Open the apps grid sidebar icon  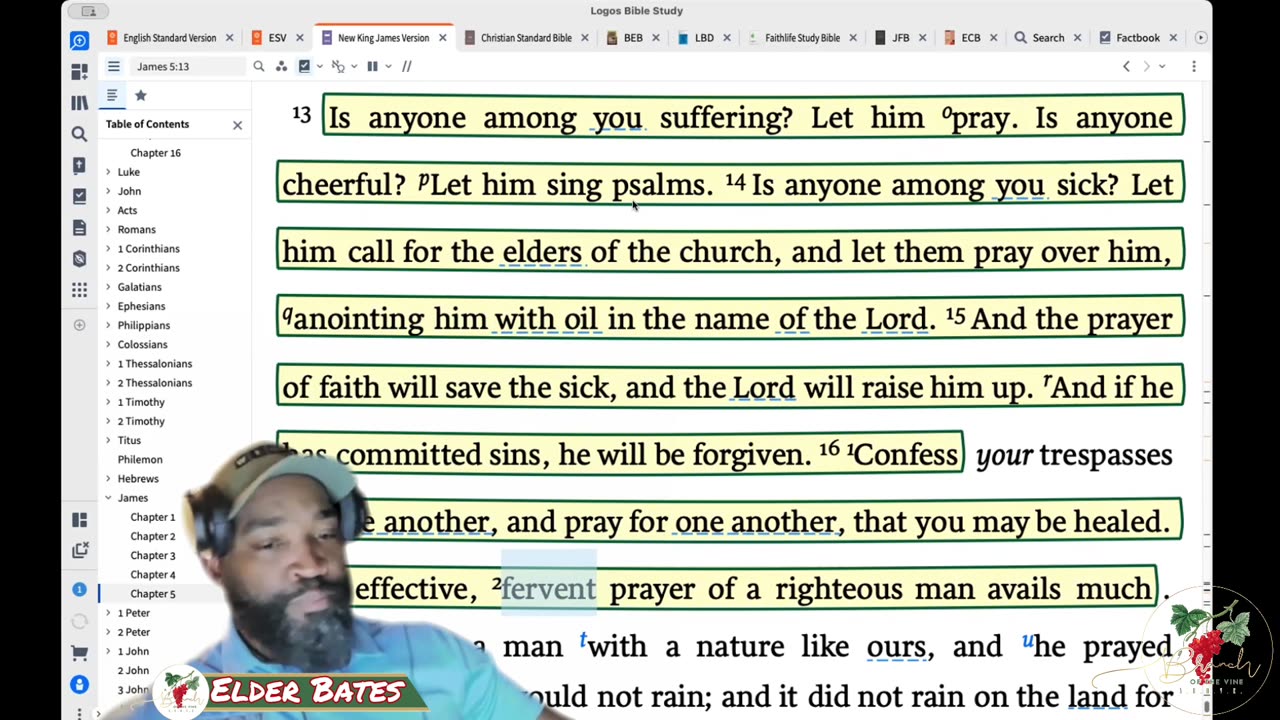79,290
